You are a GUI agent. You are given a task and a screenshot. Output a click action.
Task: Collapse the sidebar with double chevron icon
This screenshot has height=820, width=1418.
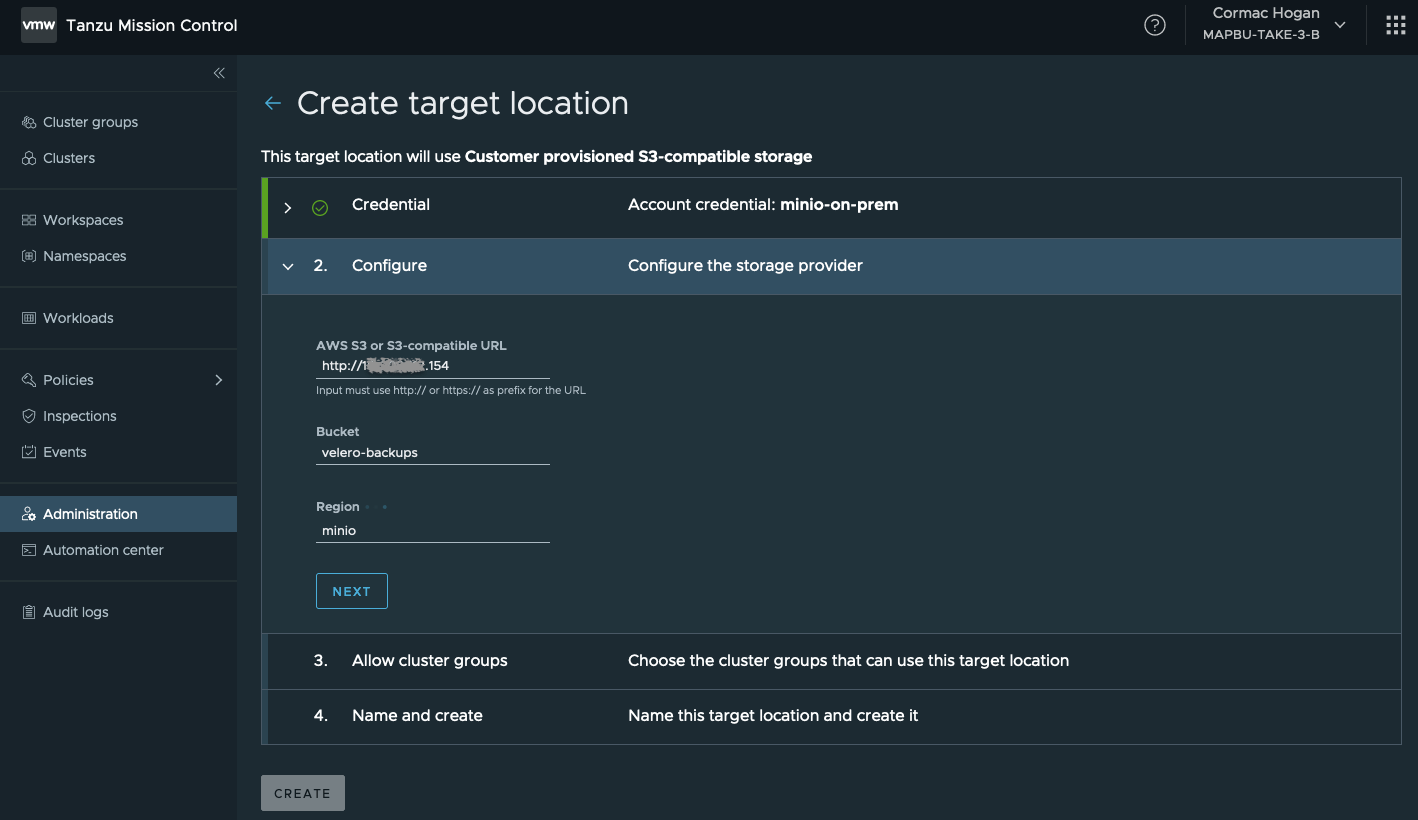[x=219, y=73]
